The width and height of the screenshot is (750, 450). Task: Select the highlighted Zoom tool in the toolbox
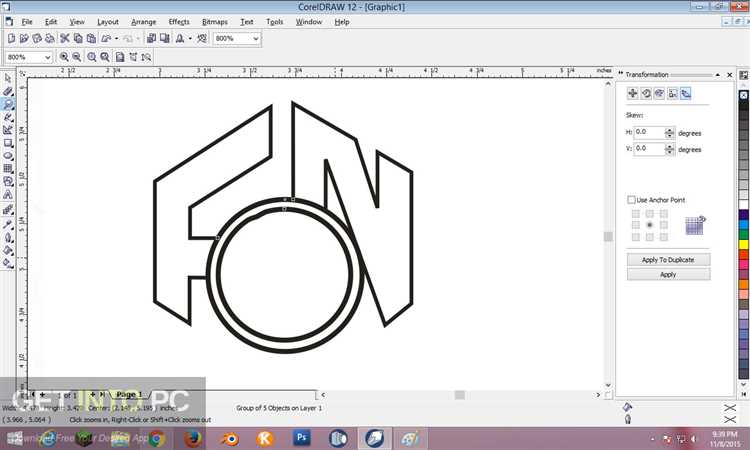click(8, 104)
